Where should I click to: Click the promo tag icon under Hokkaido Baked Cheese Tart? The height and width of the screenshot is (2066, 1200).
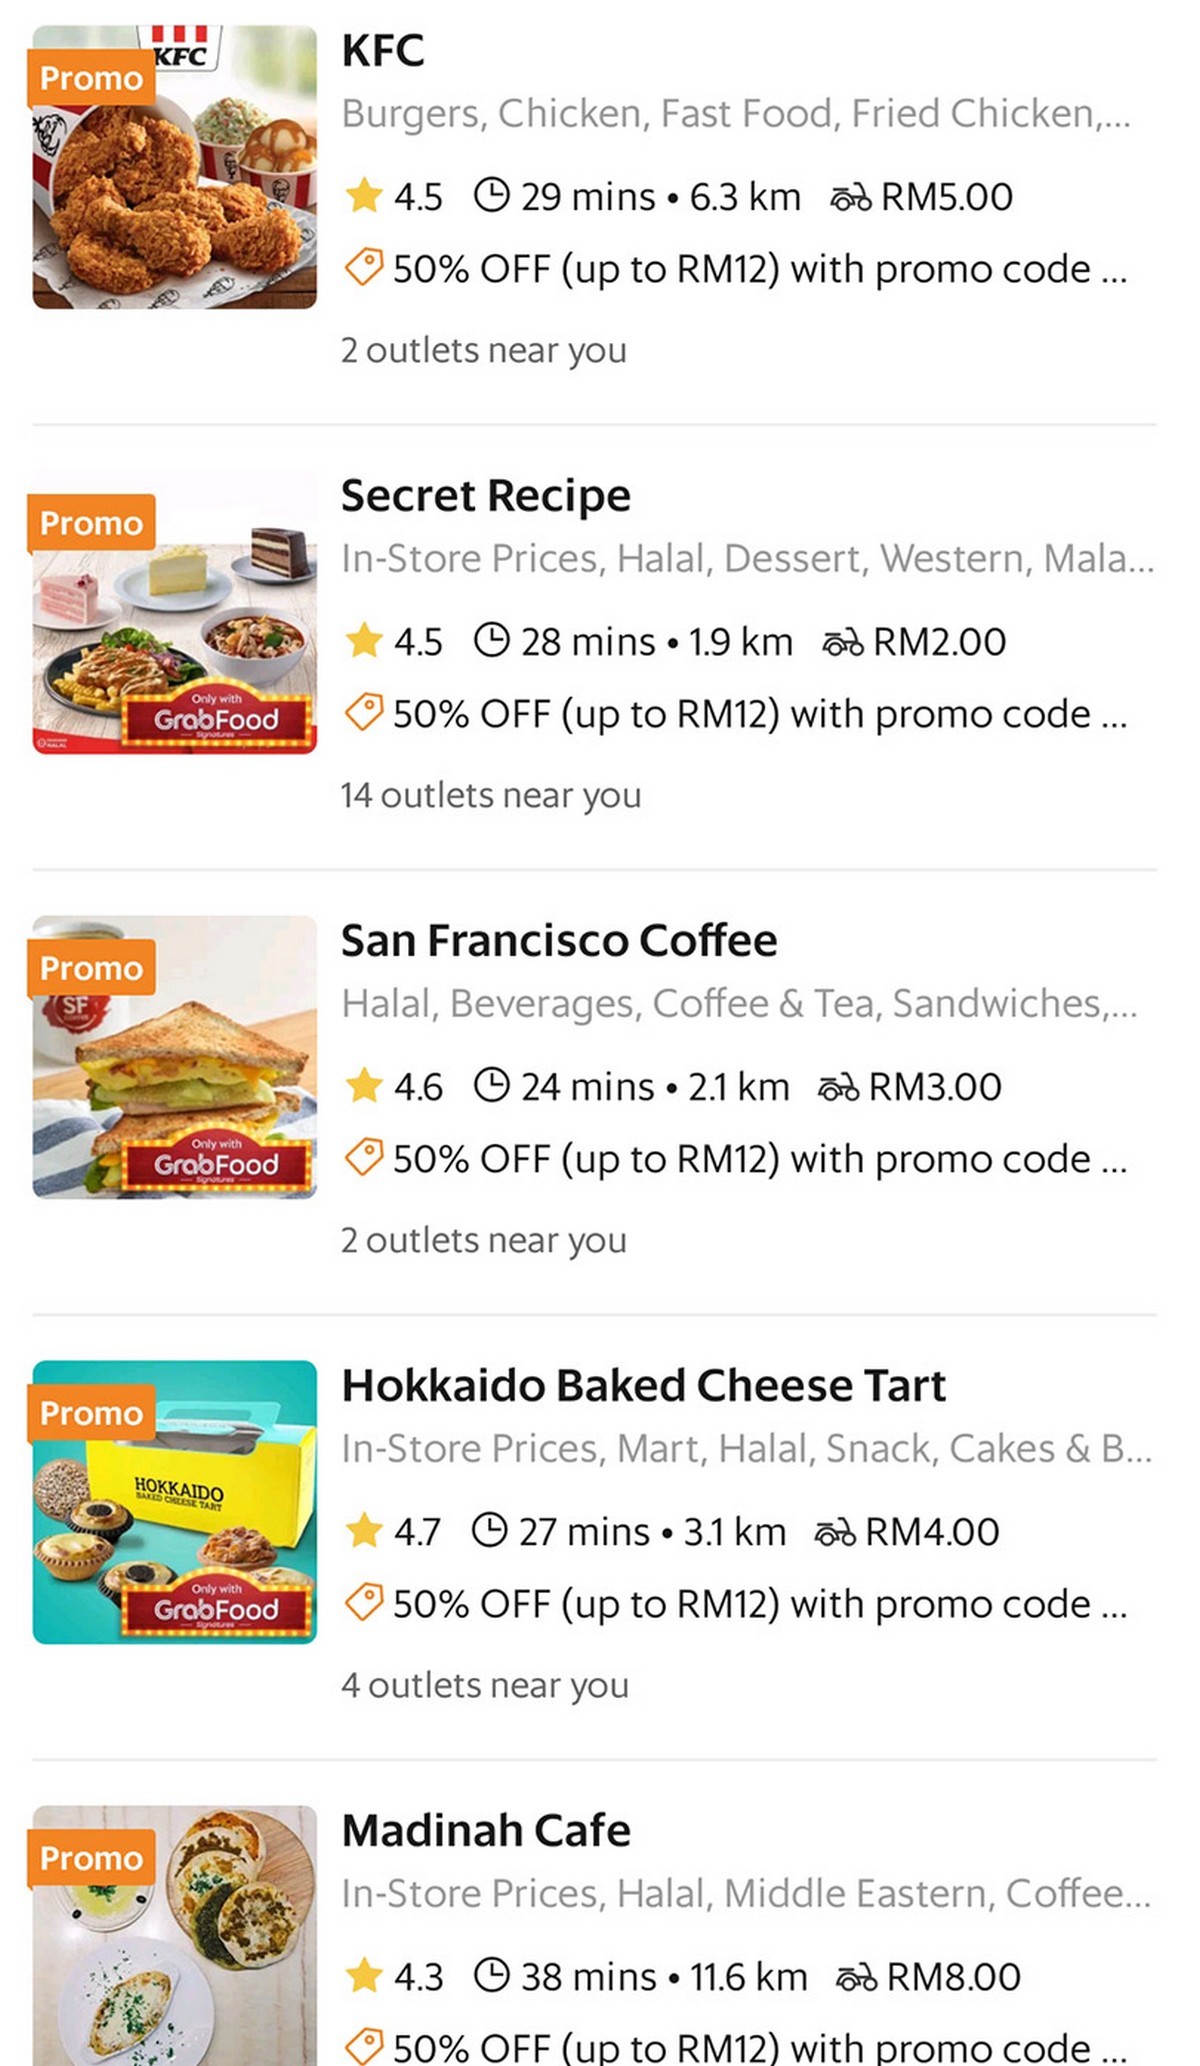pyautogui.click(x=363, y=1602)
